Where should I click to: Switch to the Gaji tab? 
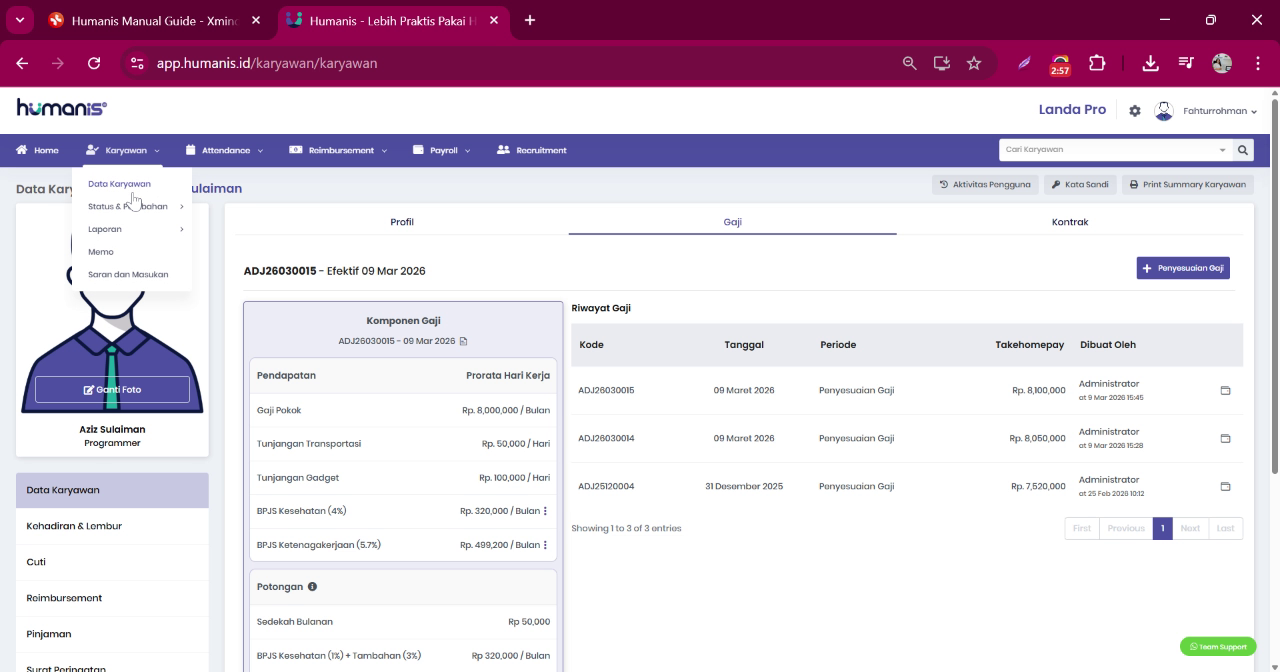[x=732, y=222]
